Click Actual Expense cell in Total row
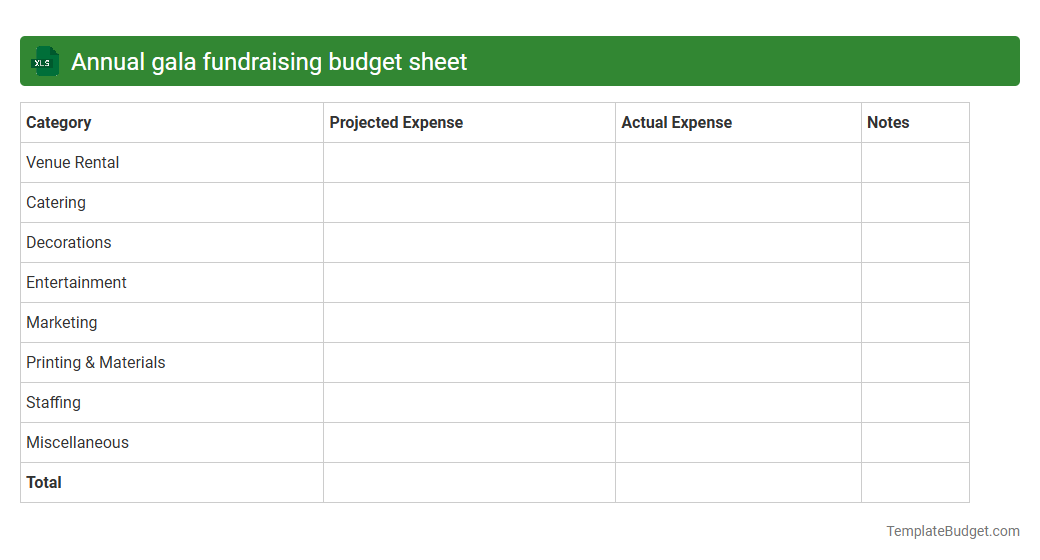The height and width of the screenshot is (560, 1040). pos(738,482)
